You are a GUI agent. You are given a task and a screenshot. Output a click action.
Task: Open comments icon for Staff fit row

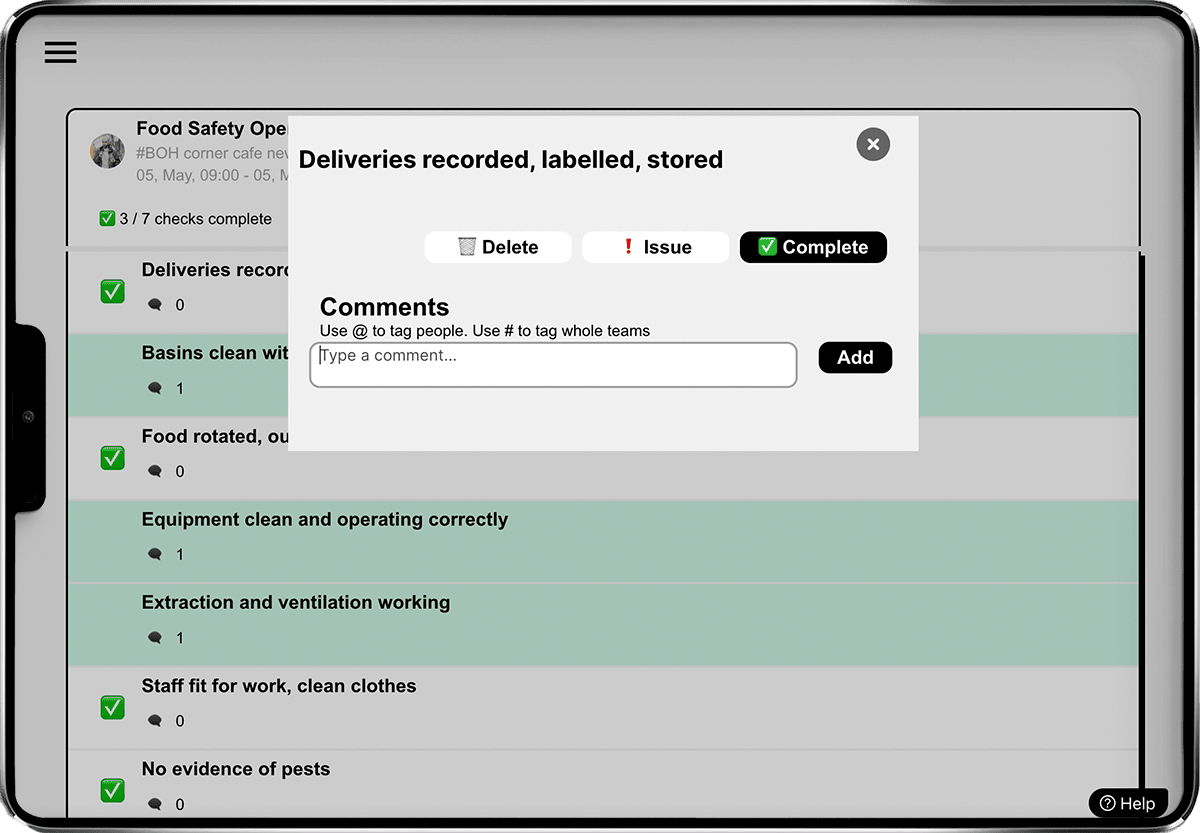point(155,721)
